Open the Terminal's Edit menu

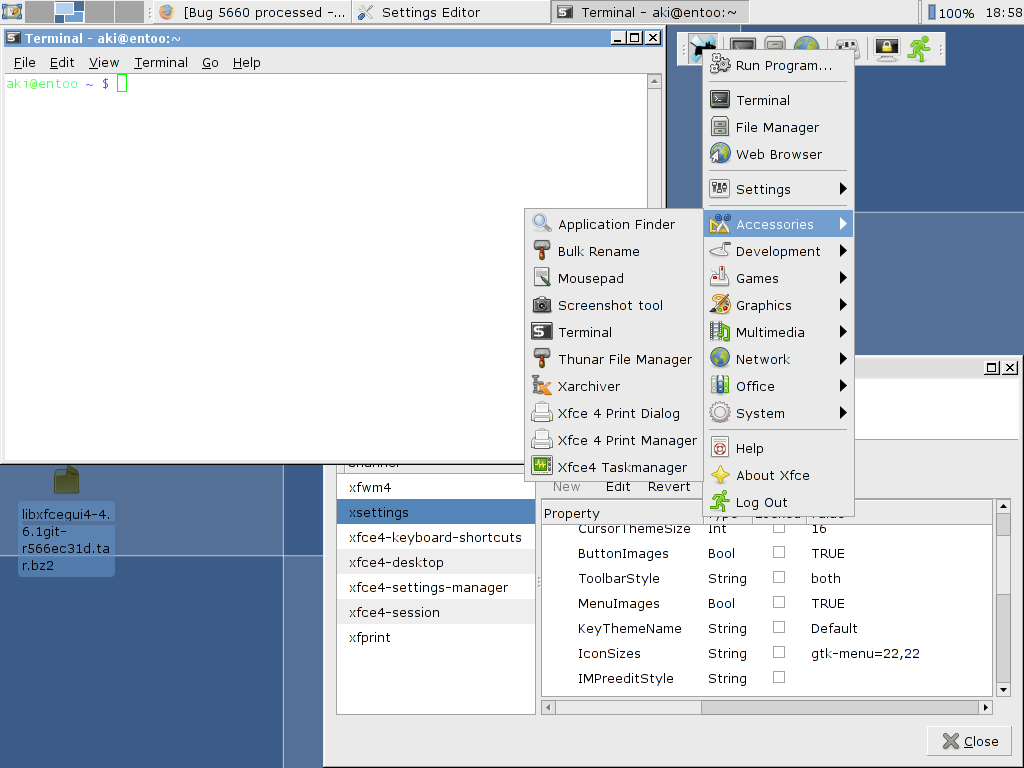62,62
